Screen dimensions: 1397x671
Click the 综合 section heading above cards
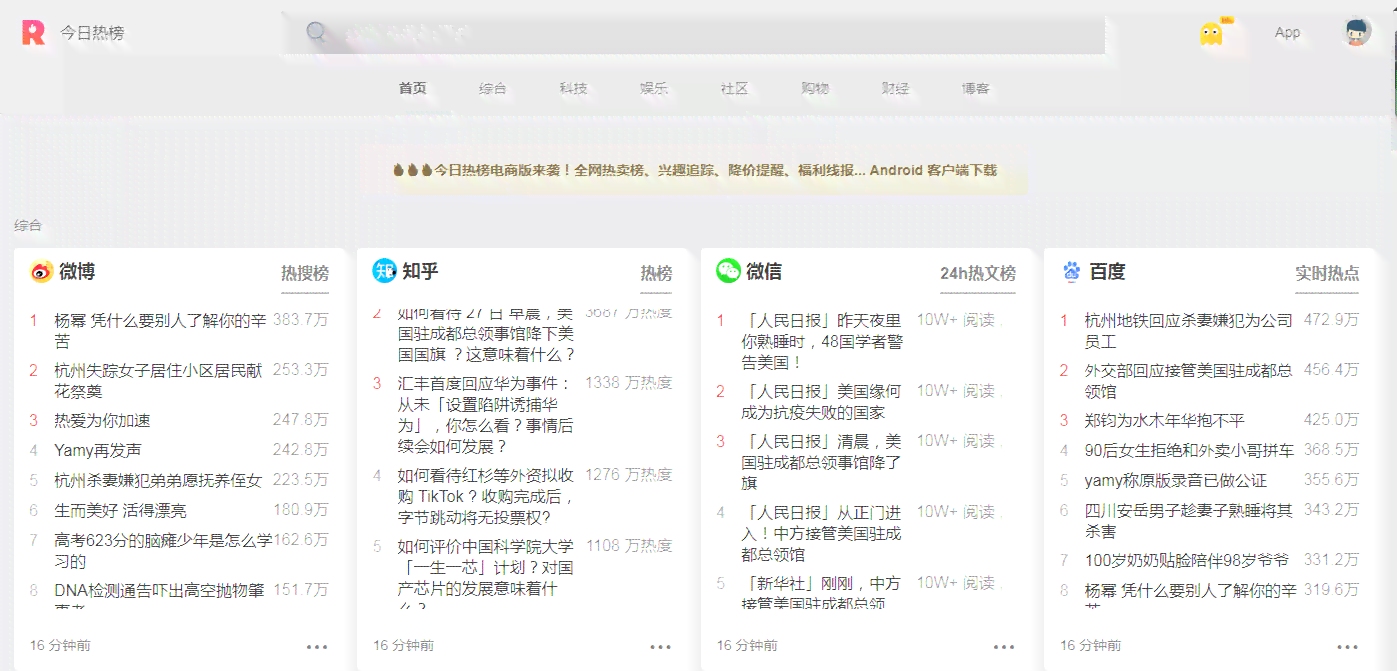pos(28,226)
